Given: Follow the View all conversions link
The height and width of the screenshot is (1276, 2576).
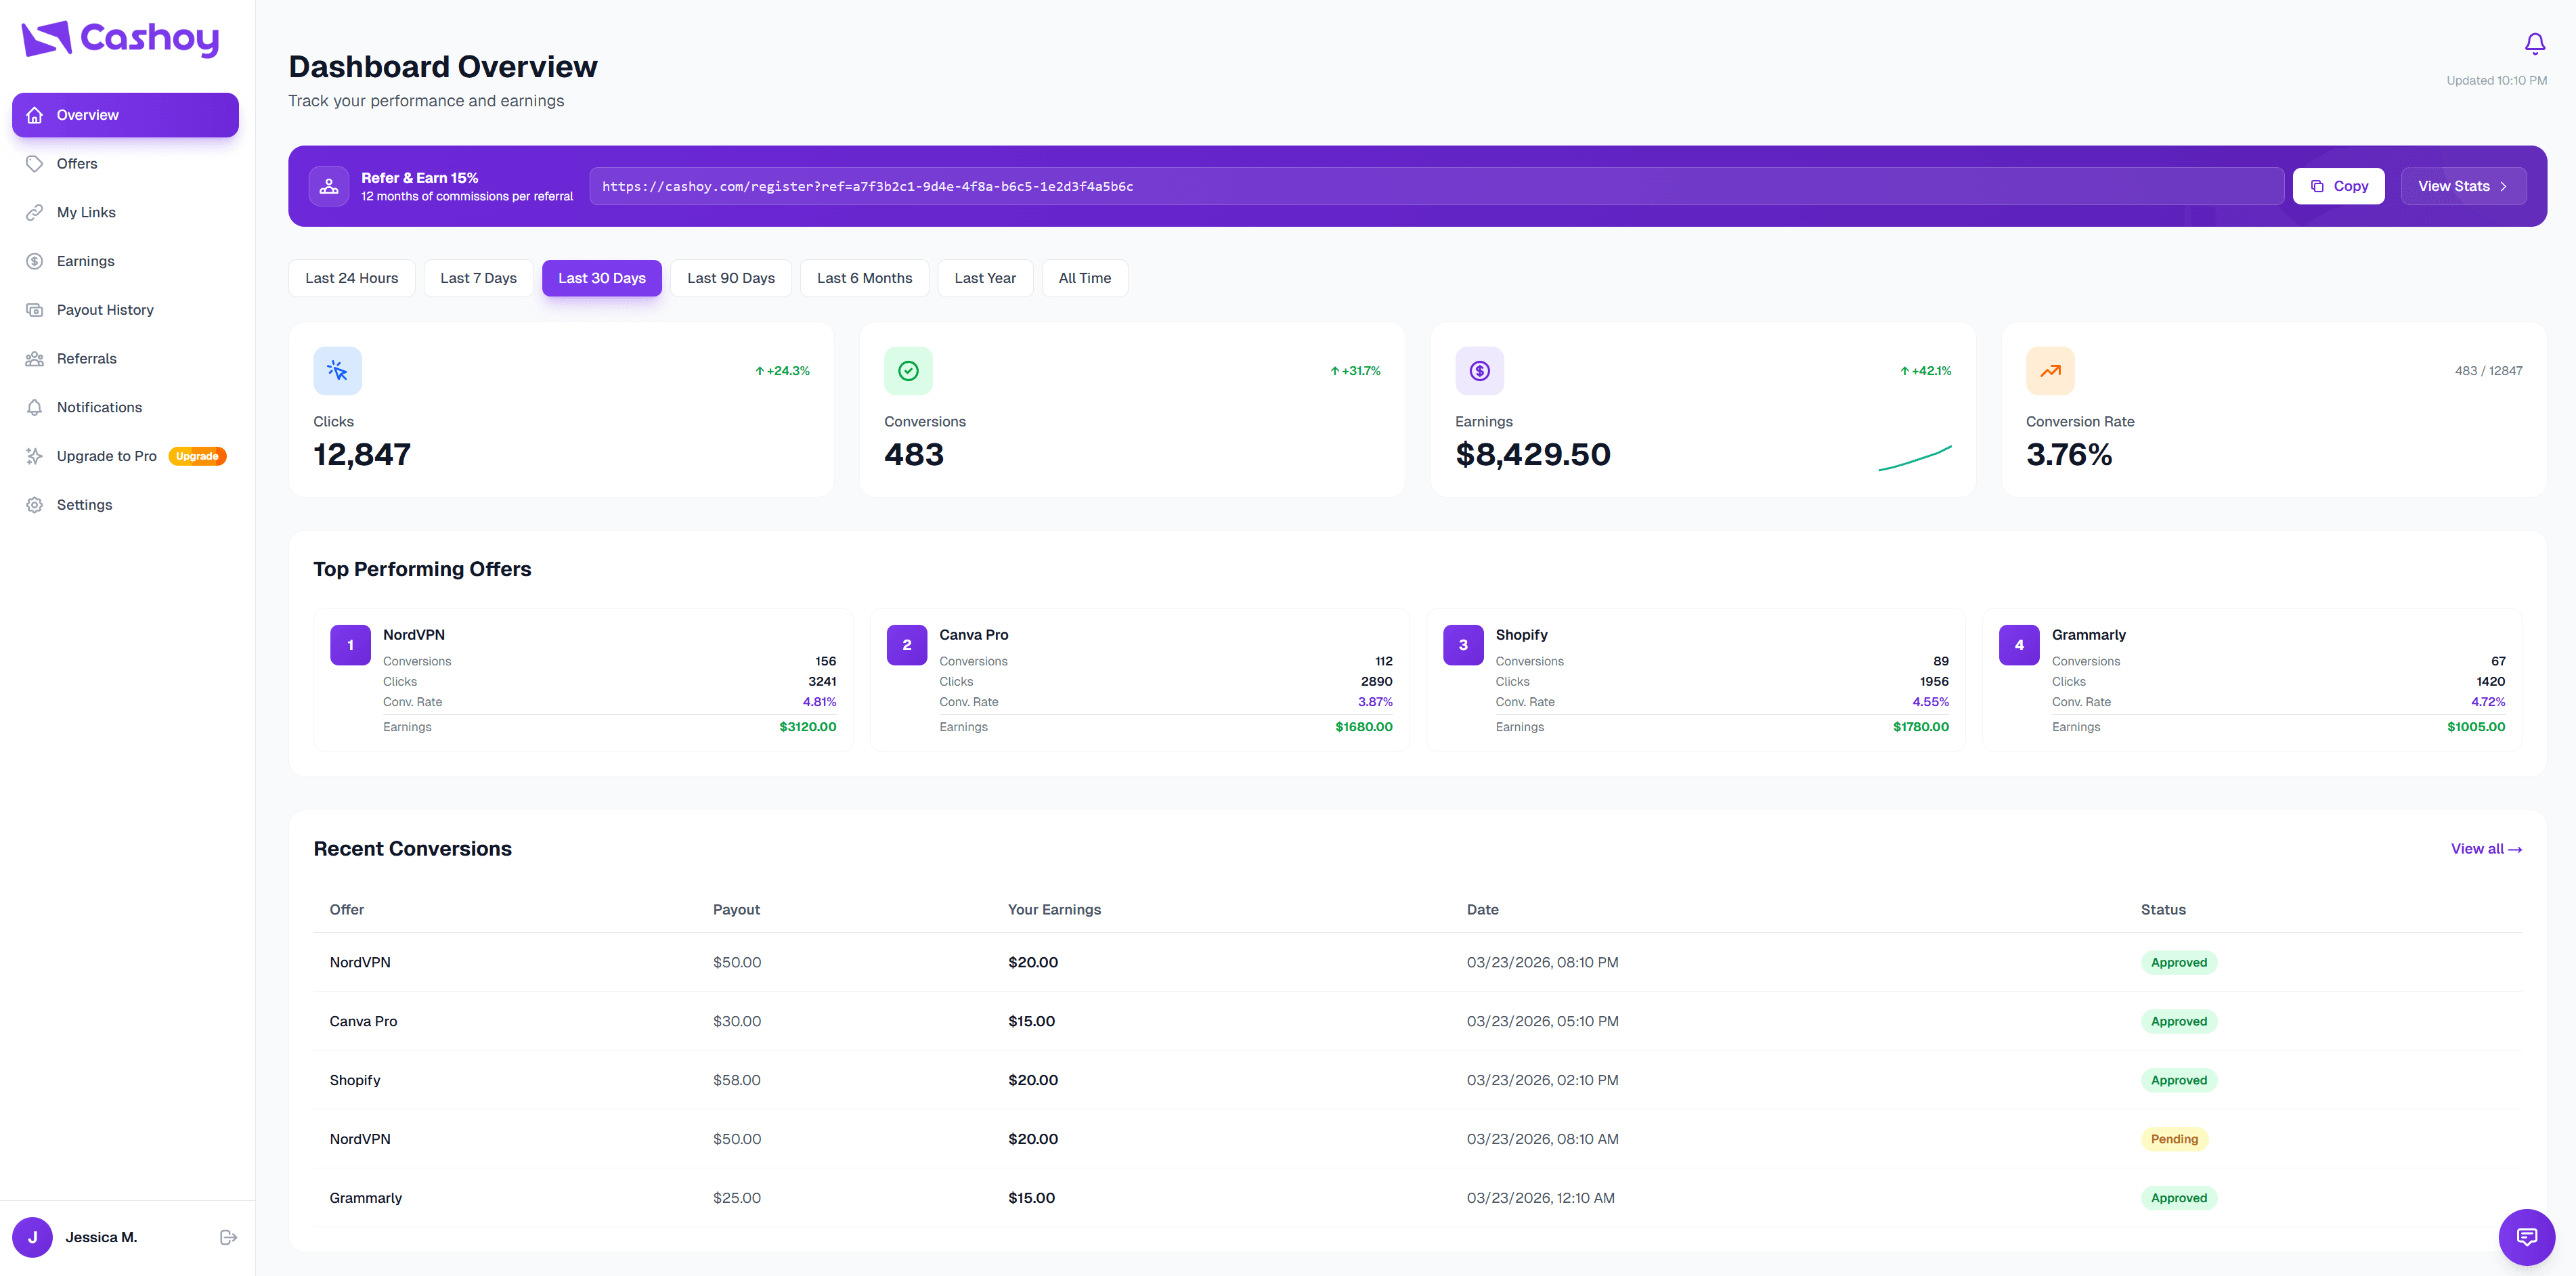Looking at the screenshot, I should 2486,849.
